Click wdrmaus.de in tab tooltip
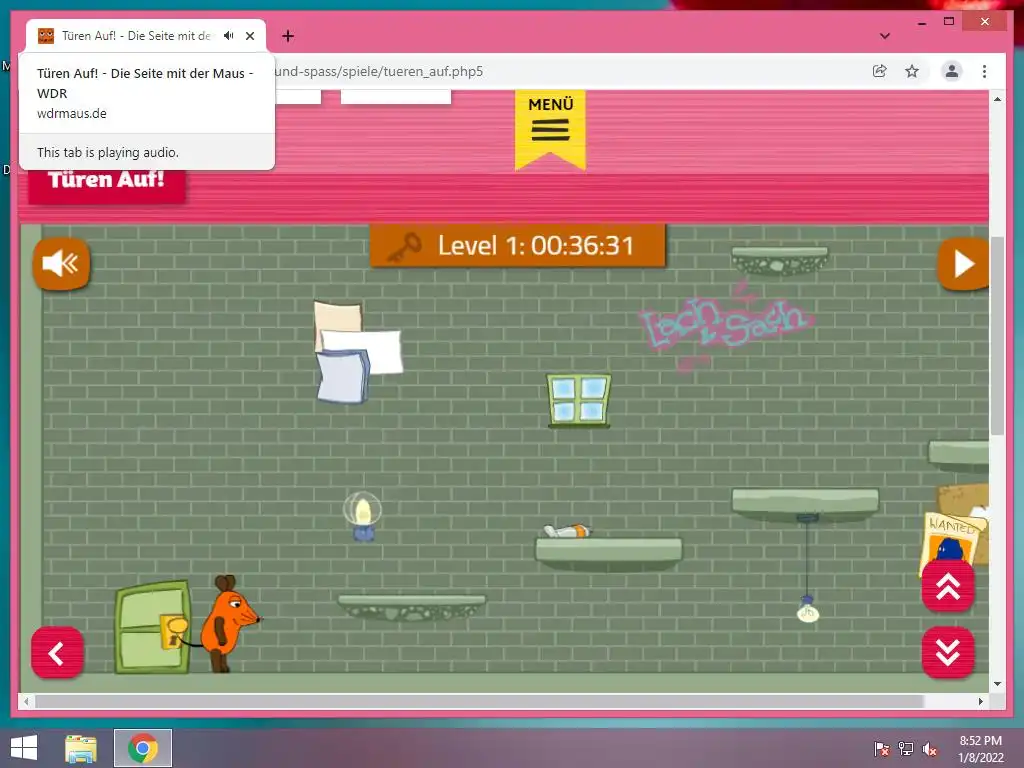 click(x=72, y=114)
